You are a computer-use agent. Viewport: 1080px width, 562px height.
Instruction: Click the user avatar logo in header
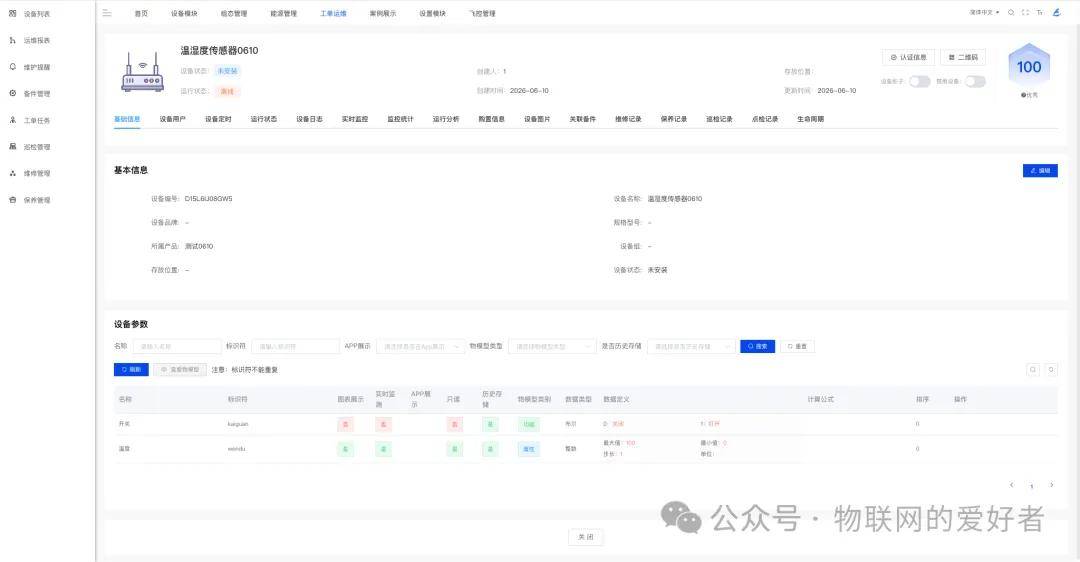point(1057,12)
